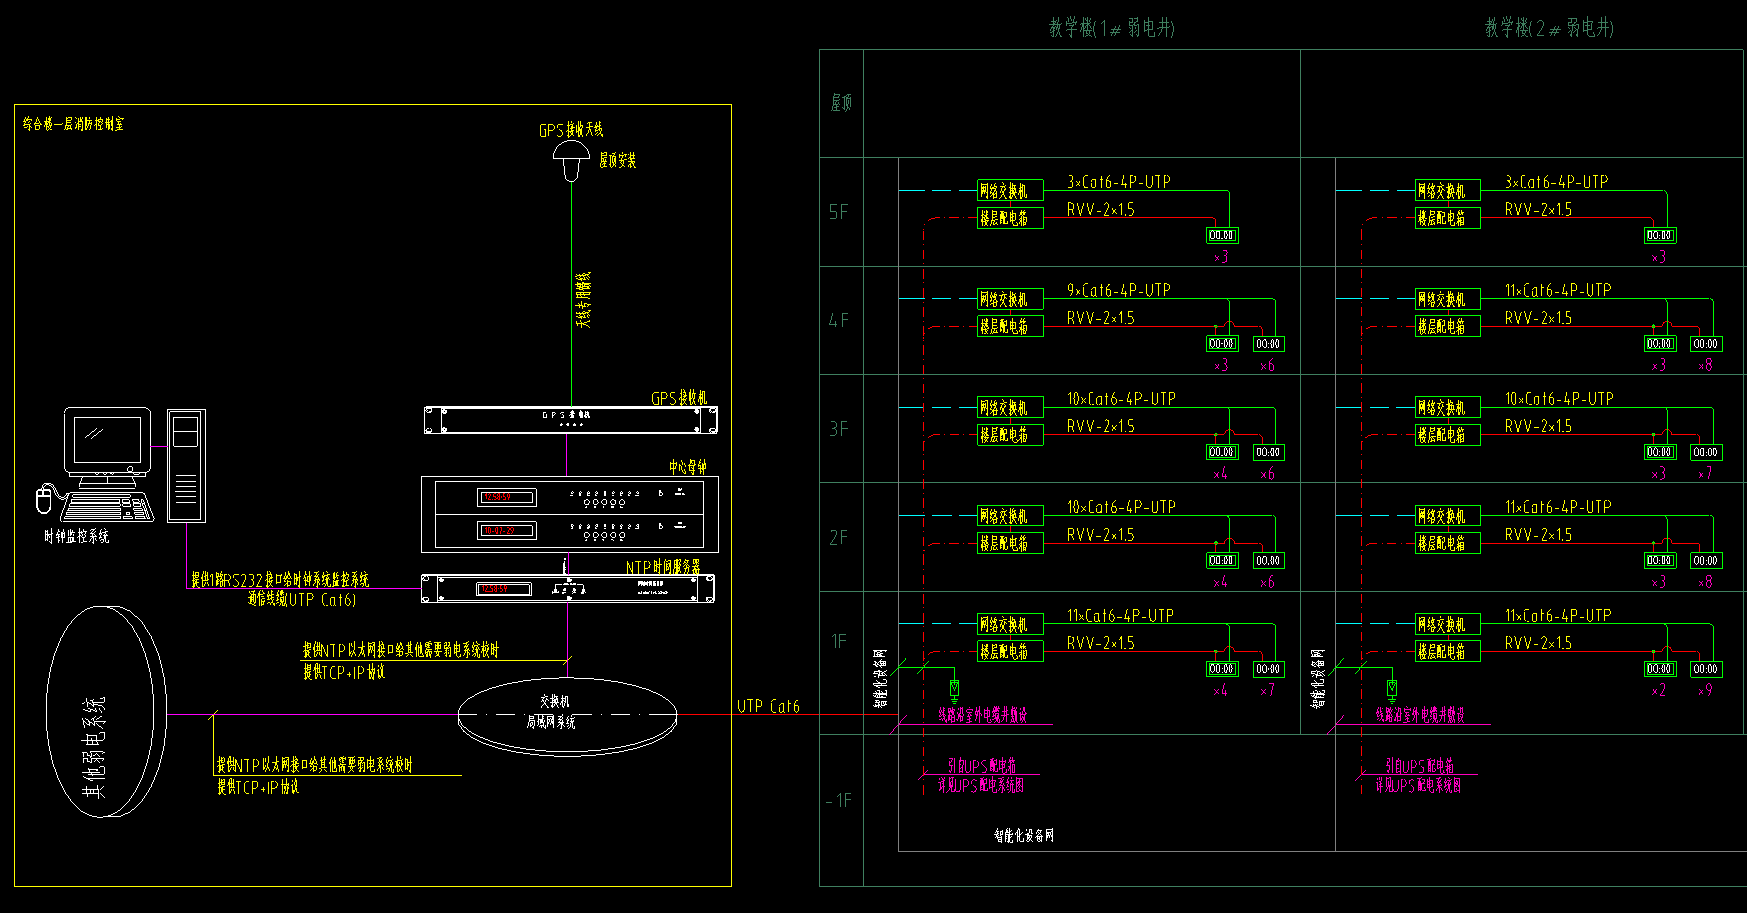Select 2# shaft 3F clock marked x7

1705,452
